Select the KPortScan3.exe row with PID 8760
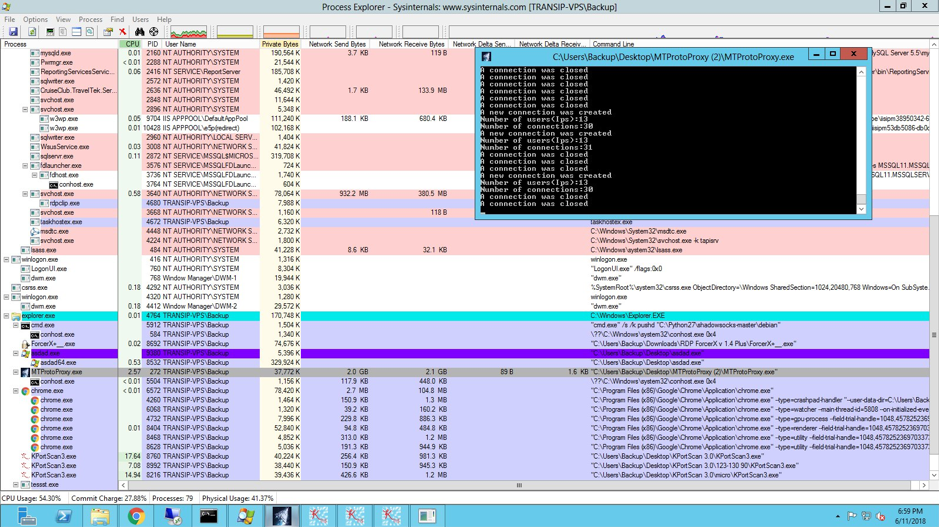Screen dimensions: 939x527 (x=464, y=456)
